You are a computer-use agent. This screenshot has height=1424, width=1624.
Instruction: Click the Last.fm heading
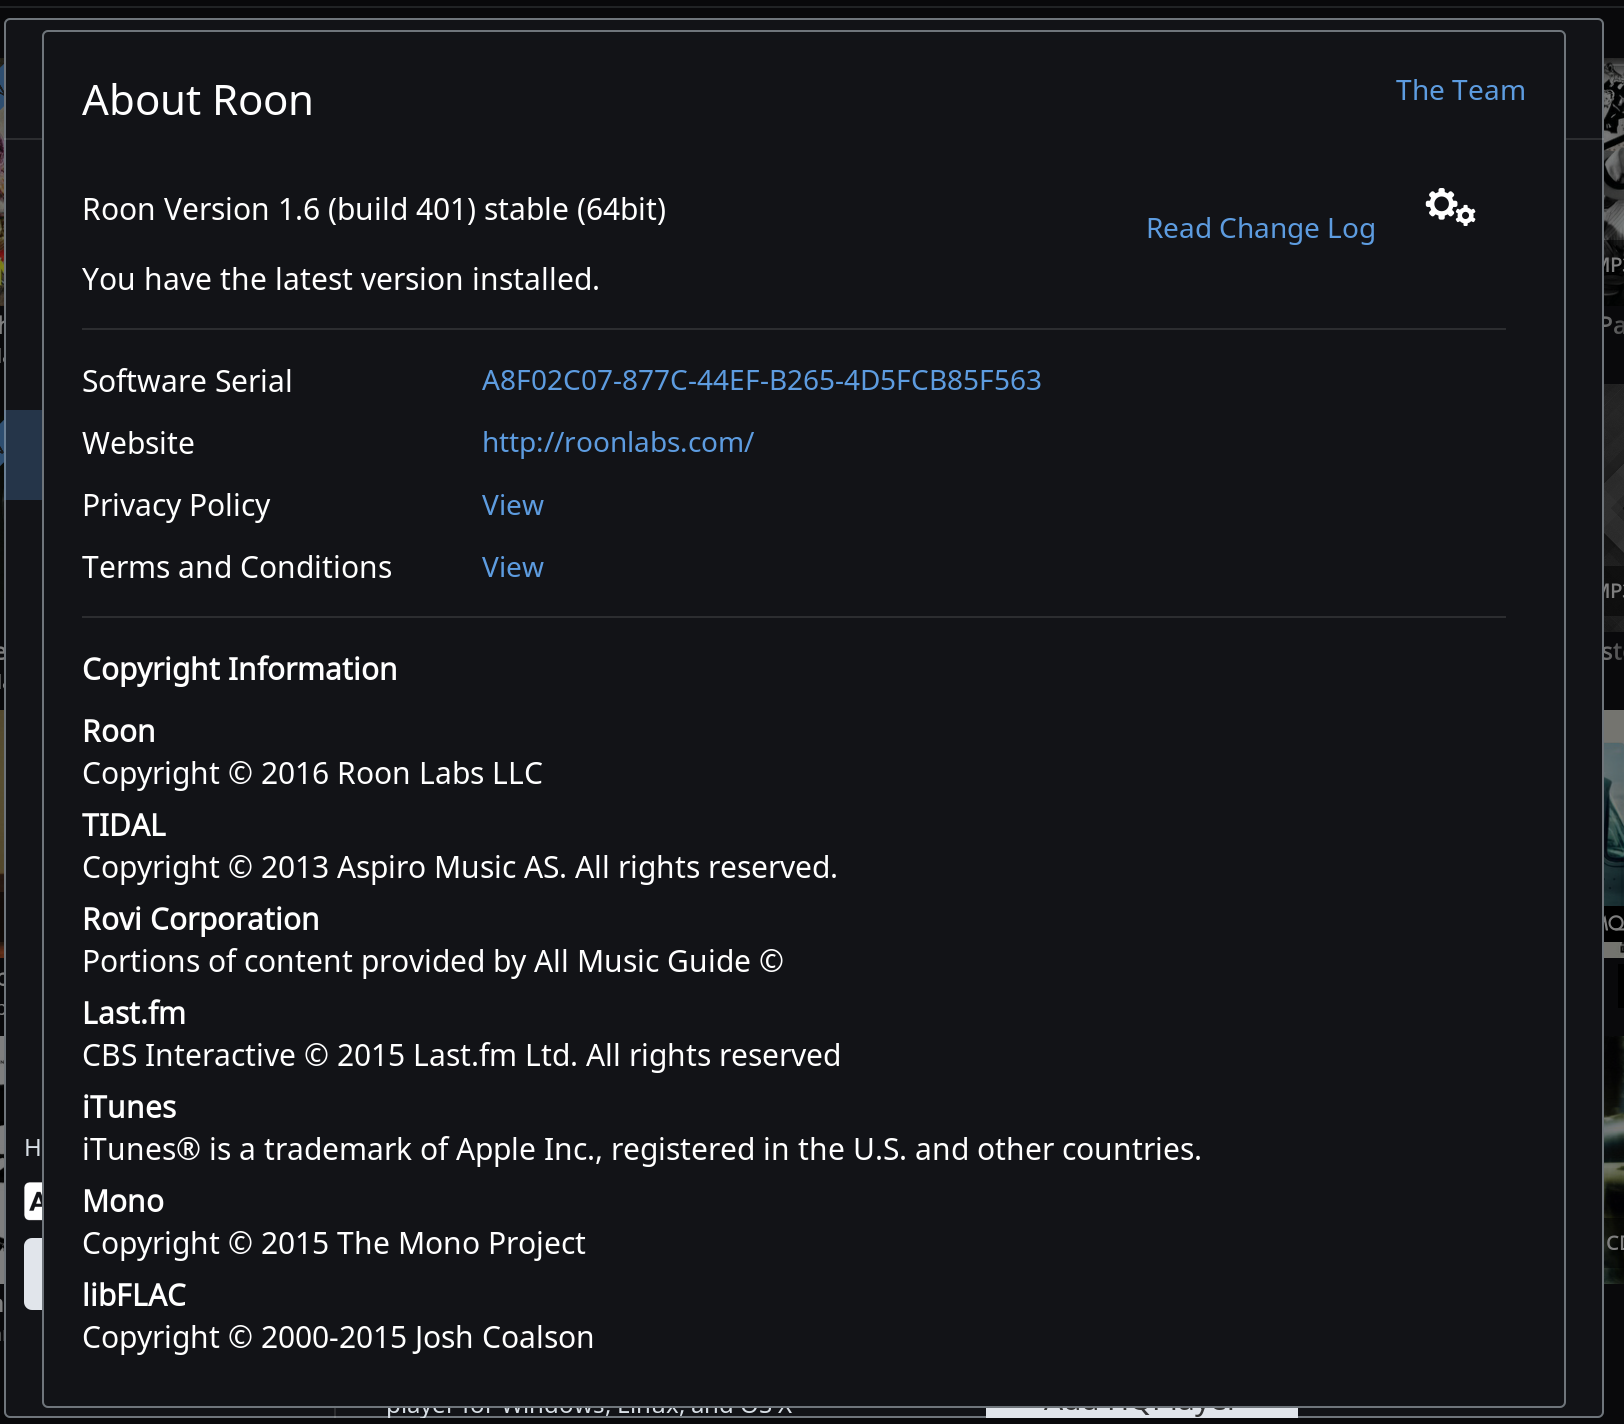point(134,1013)
